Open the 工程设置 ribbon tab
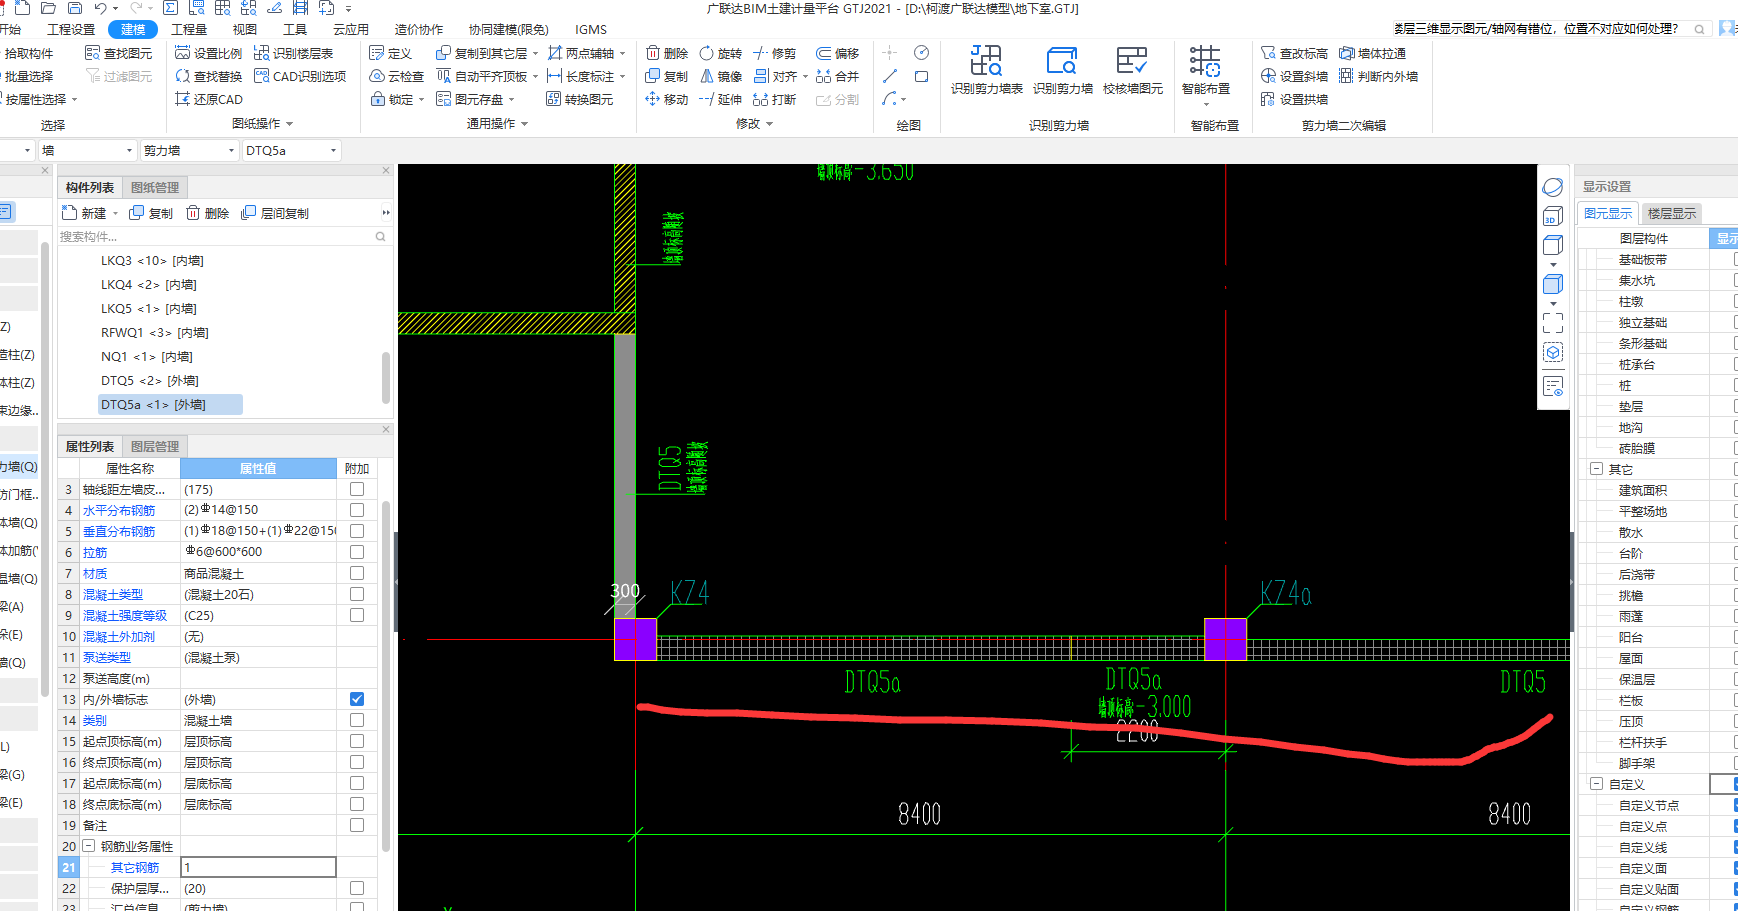Image resolution: width=1738 pixels, height=911 pixels. [x=71, y=29]
